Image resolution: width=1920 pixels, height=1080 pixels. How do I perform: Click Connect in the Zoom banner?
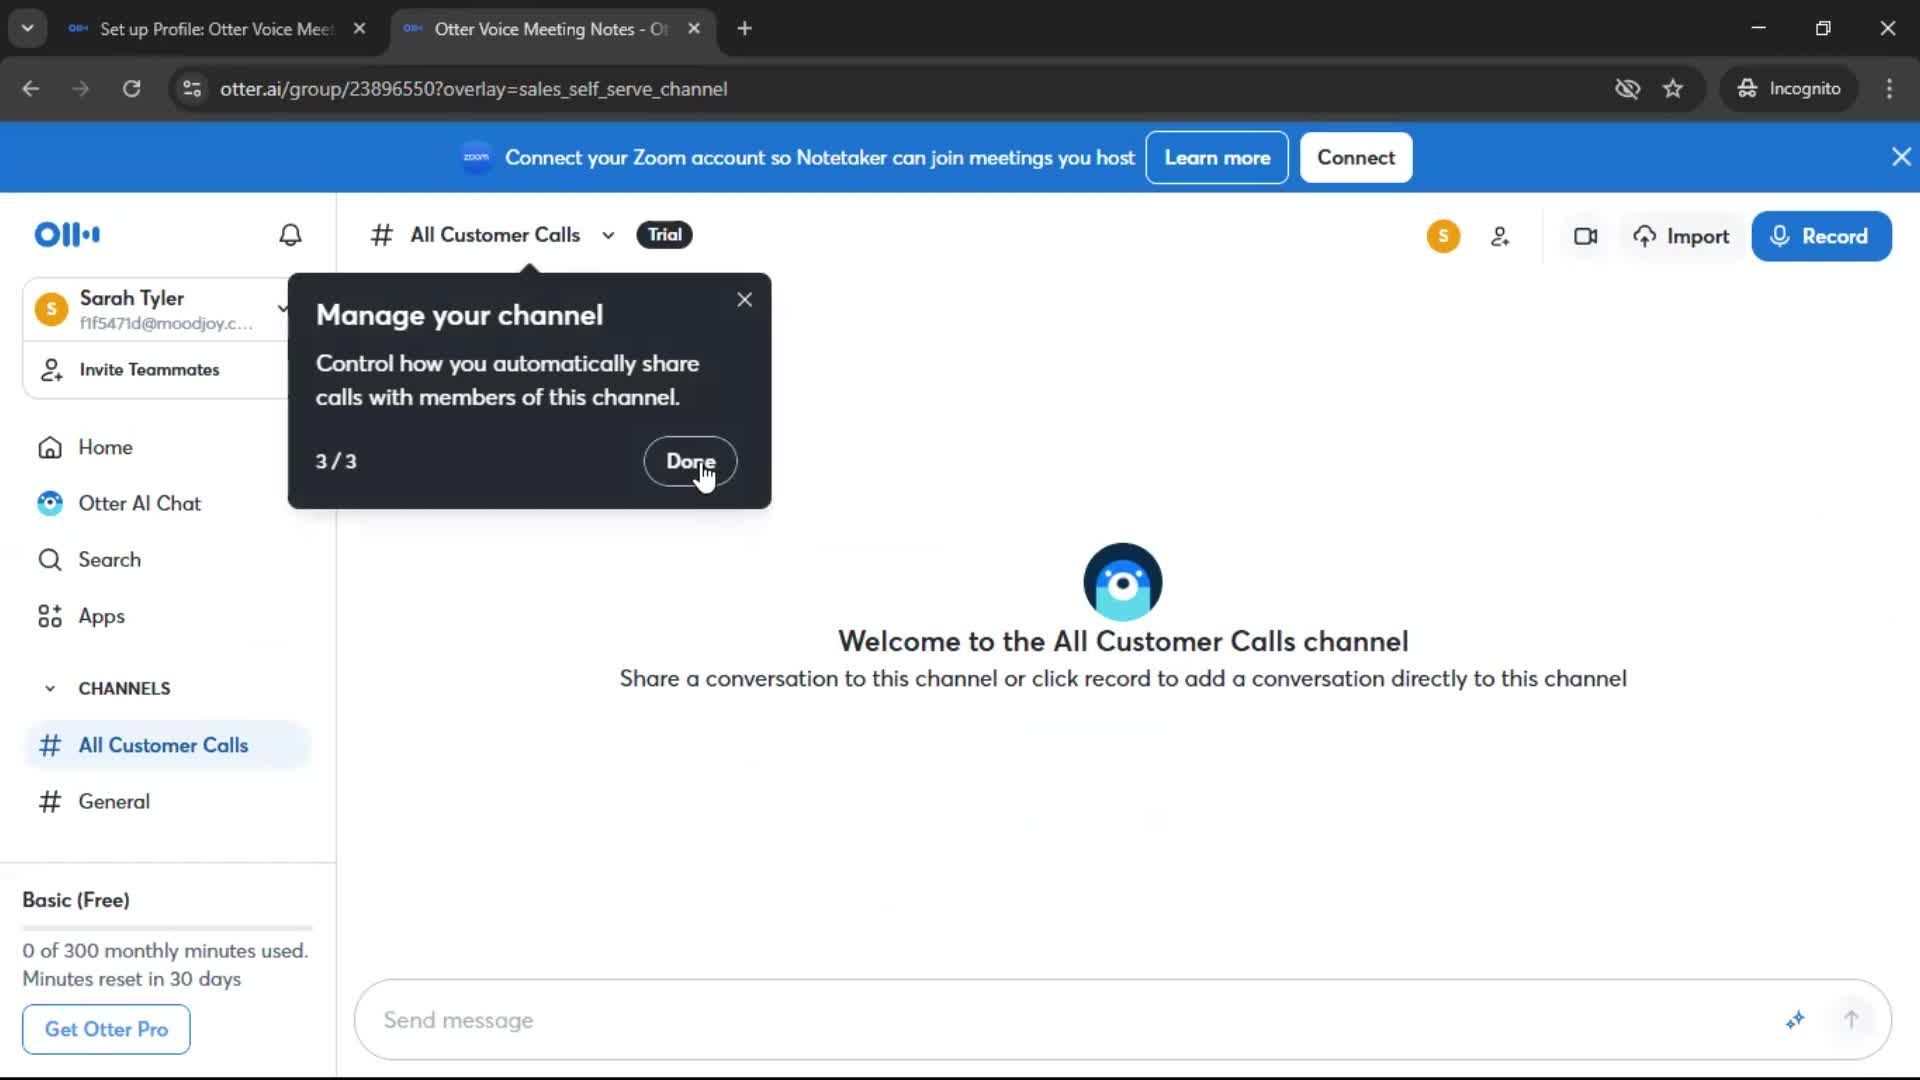pyautogui.click(x=1355, y=158)
